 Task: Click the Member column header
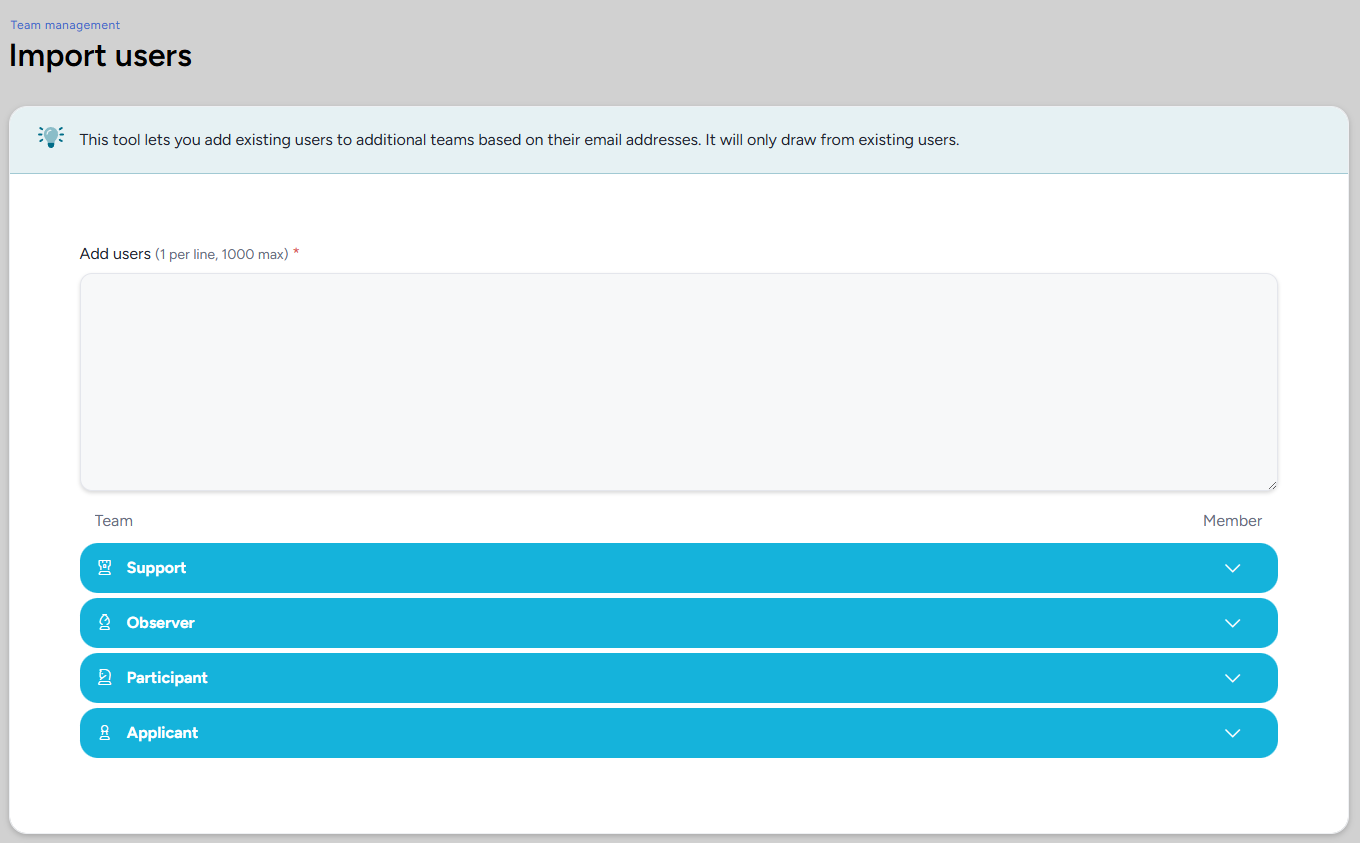[x=1232, y=521]
